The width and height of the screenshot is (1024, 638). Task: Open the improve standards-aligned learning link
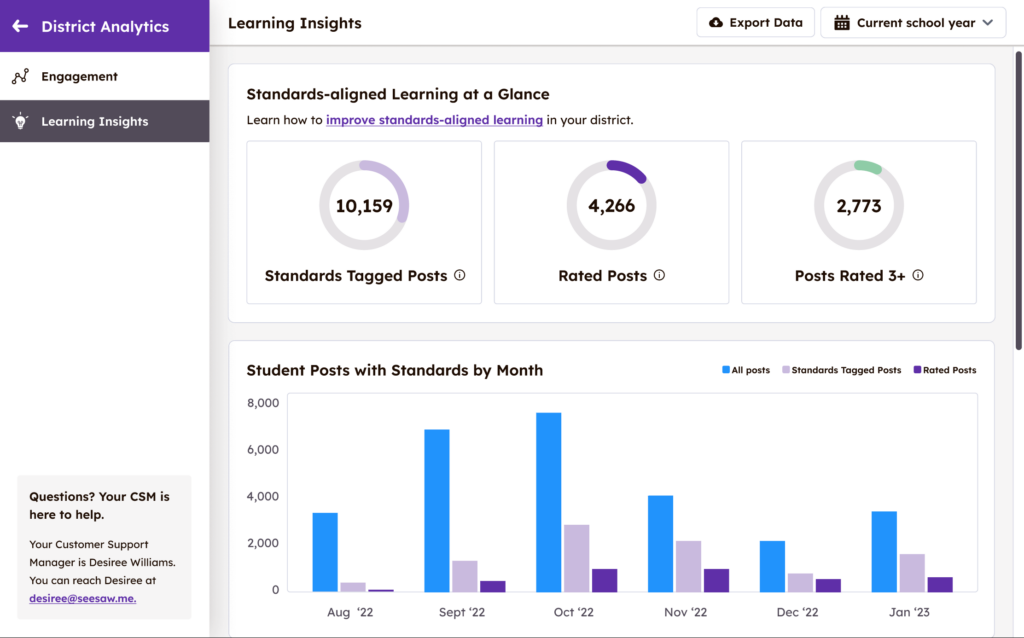coord(434,120)
